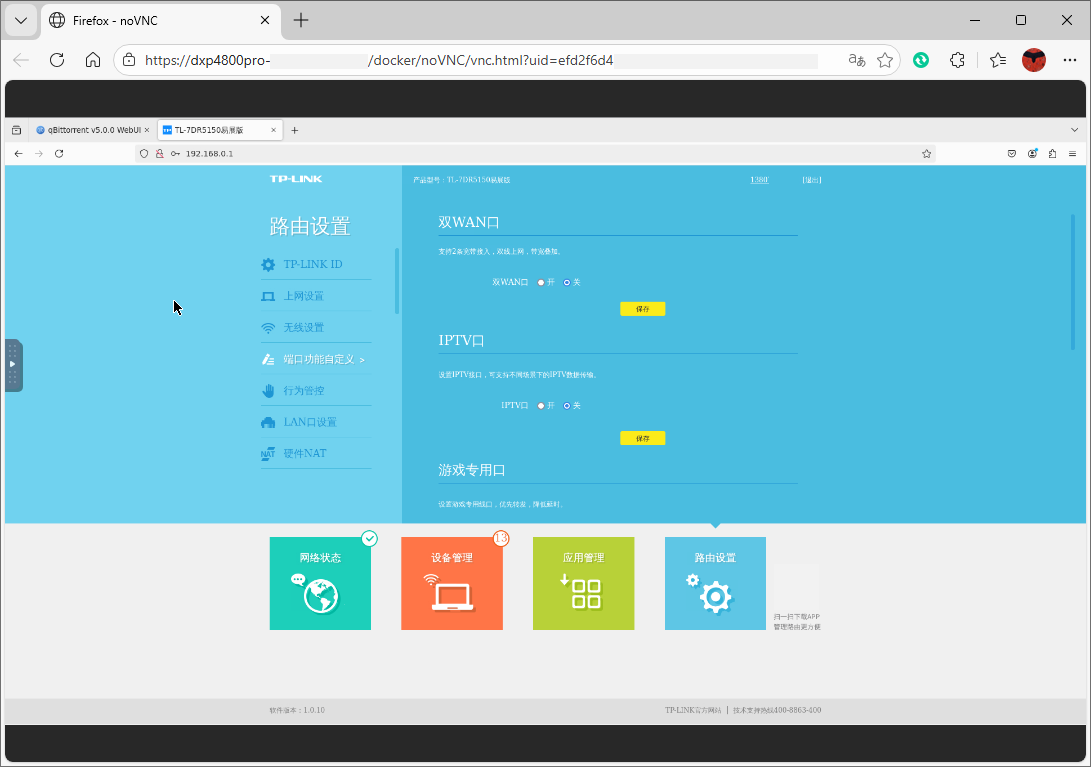The image size is (1091, 767).
Task: Go back in the inner Firefox browser
Action: tap(19, 154)
